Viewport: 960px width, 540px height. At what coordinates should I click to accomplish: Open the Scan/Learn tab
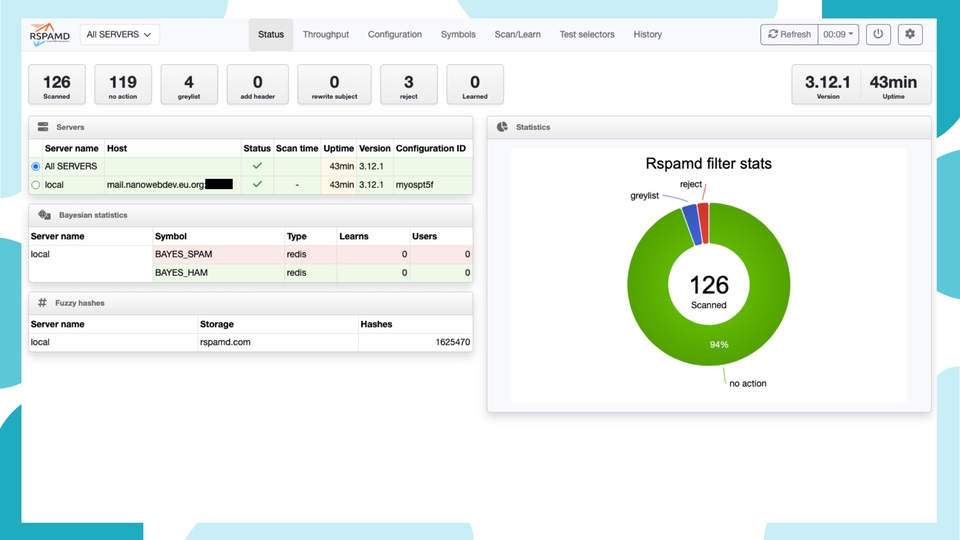517,34
